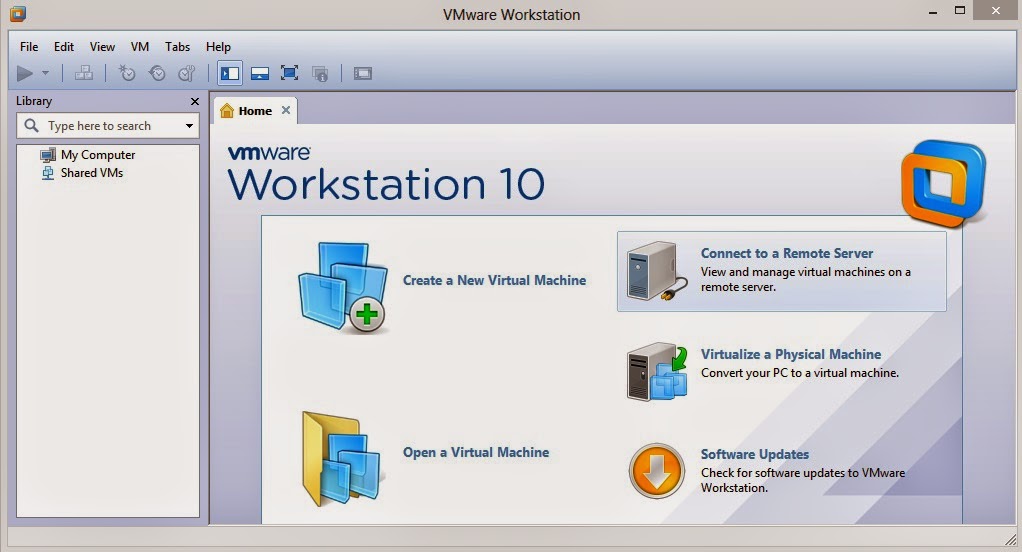This screenshot has width=1022, height=552.
Task: Open the Tabs menu
Action: [177, 47]
